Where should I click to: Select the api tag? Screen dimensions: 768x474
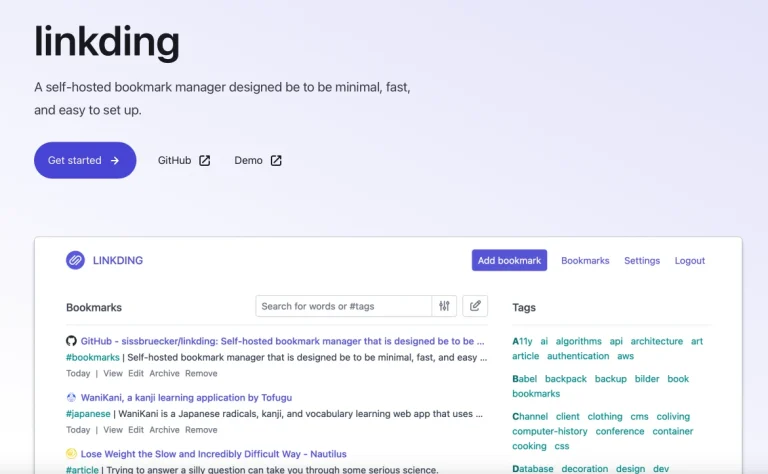click(616, 341)
